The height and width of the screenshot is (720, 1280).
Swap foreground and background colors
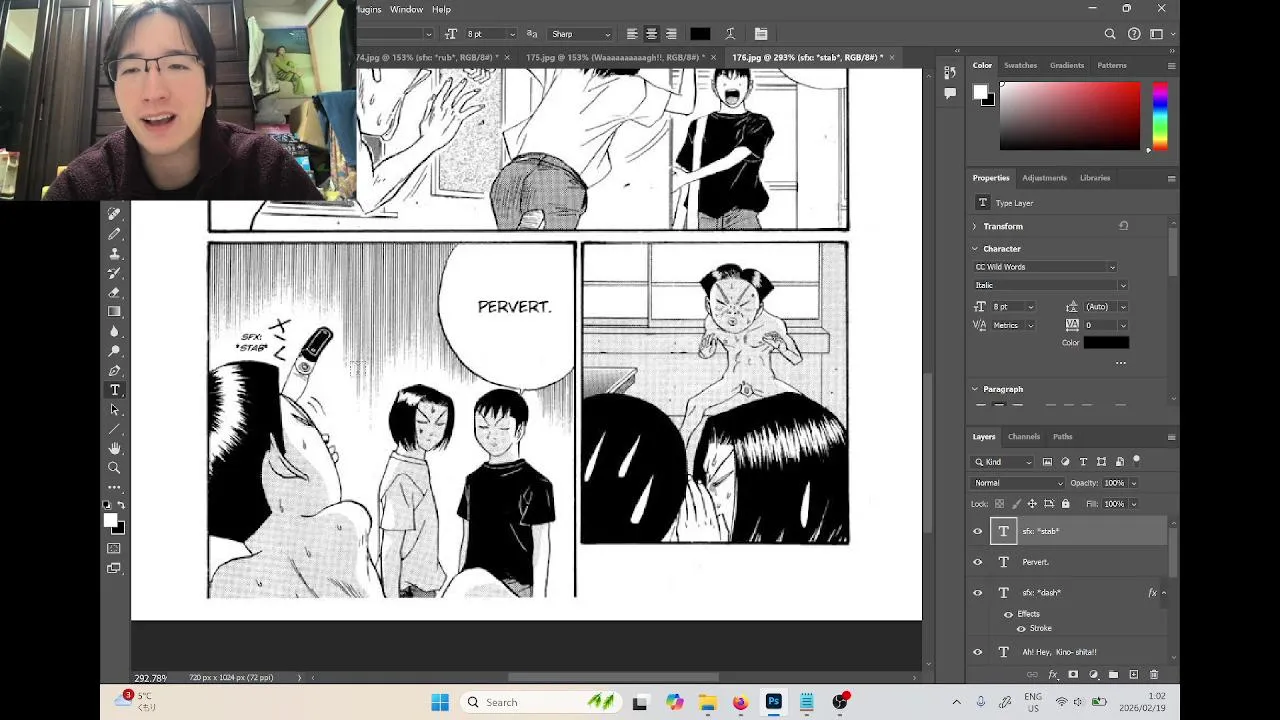(121, 507)
